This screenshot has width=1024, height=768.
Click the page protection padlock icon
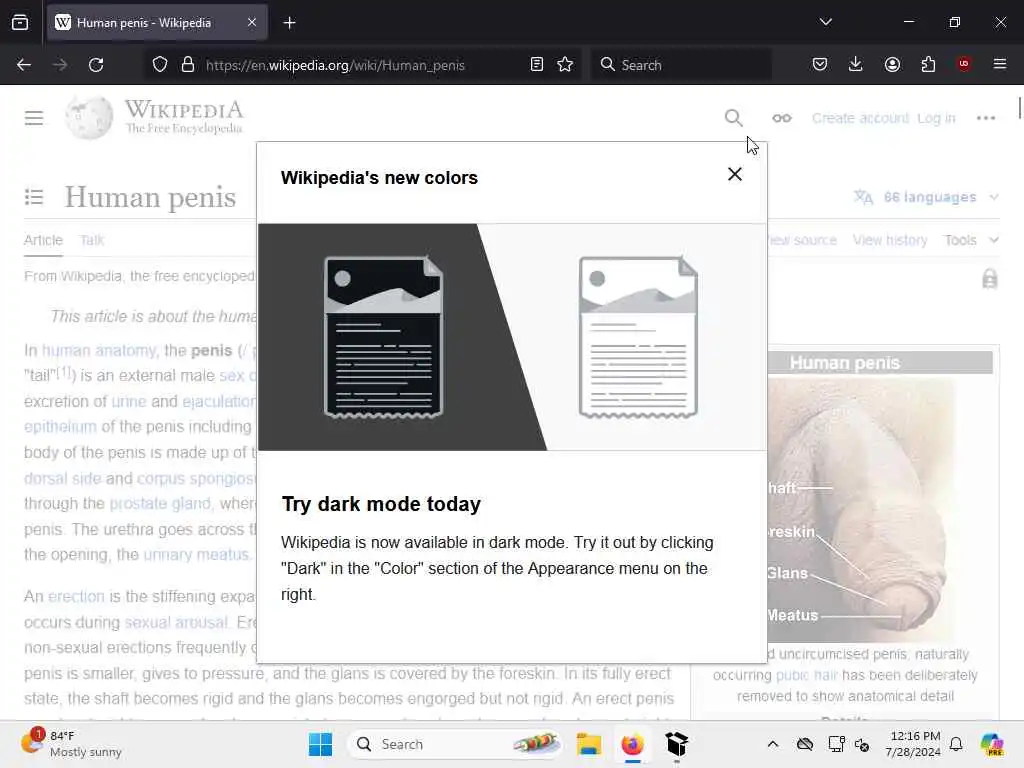tap(989, 279)
